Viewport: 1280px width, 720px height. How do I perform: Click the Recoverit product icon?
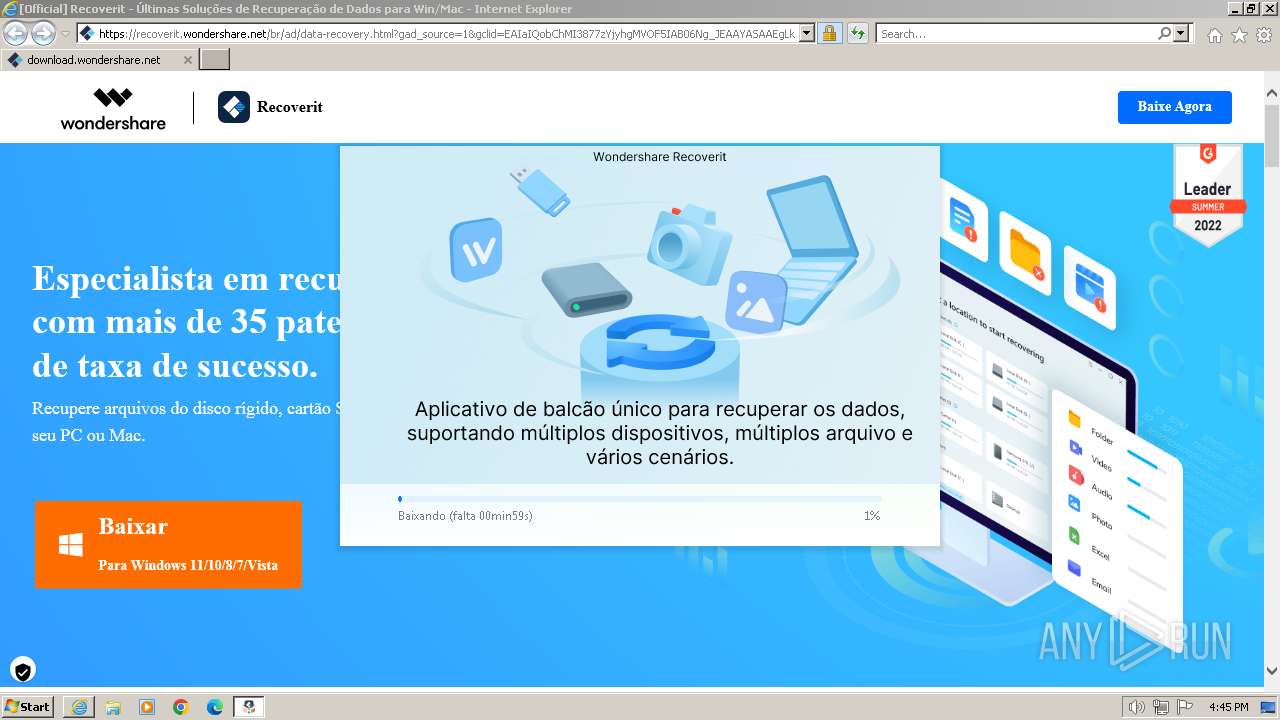[234, 107]
